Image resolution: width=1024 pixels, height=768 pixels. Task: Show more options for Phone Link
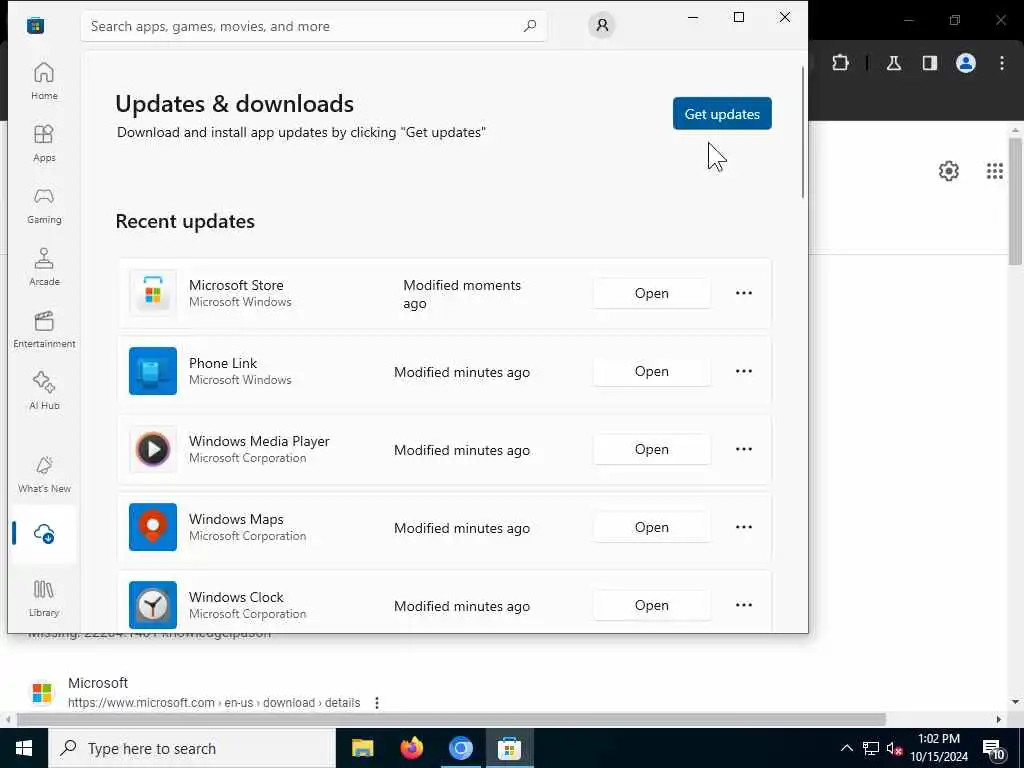744,371
